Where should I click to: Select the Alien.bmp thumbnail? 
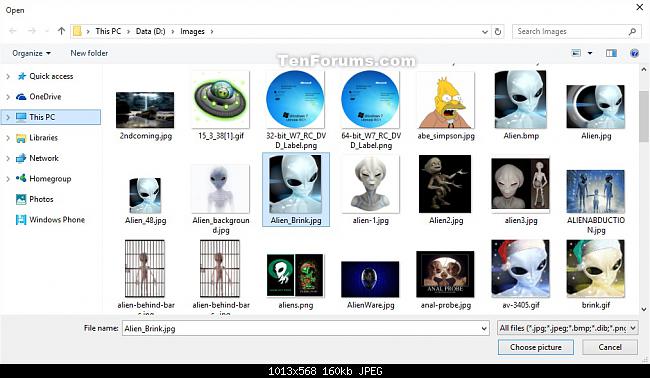pos(521,99)
